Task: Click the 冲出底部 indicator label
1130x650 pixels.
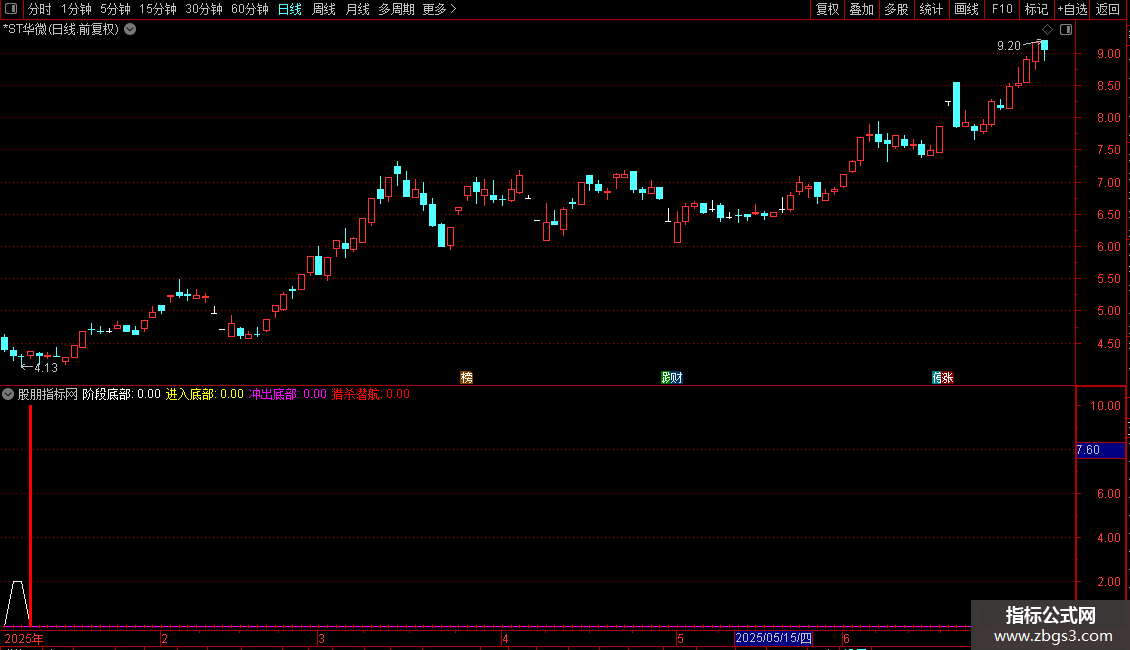Action: 288,394
